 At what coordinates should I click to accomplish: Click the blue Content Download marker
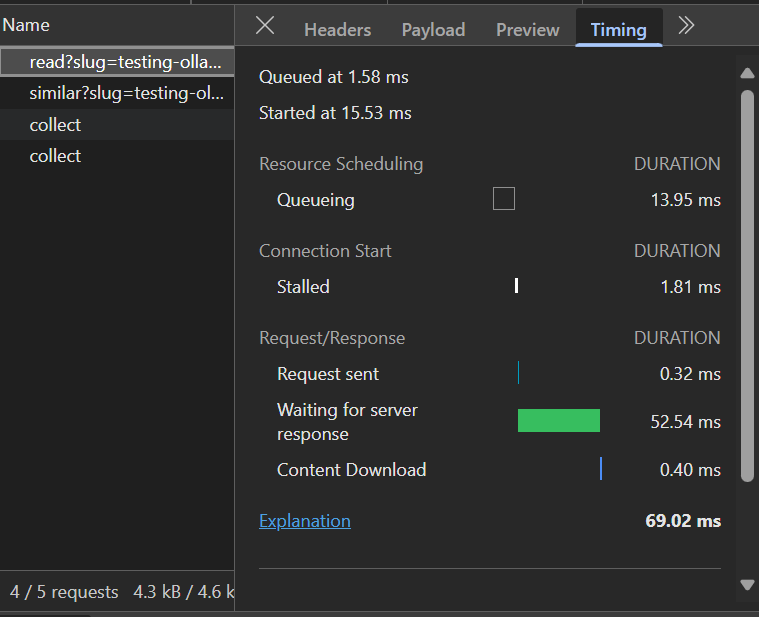(x=601, y=469)
